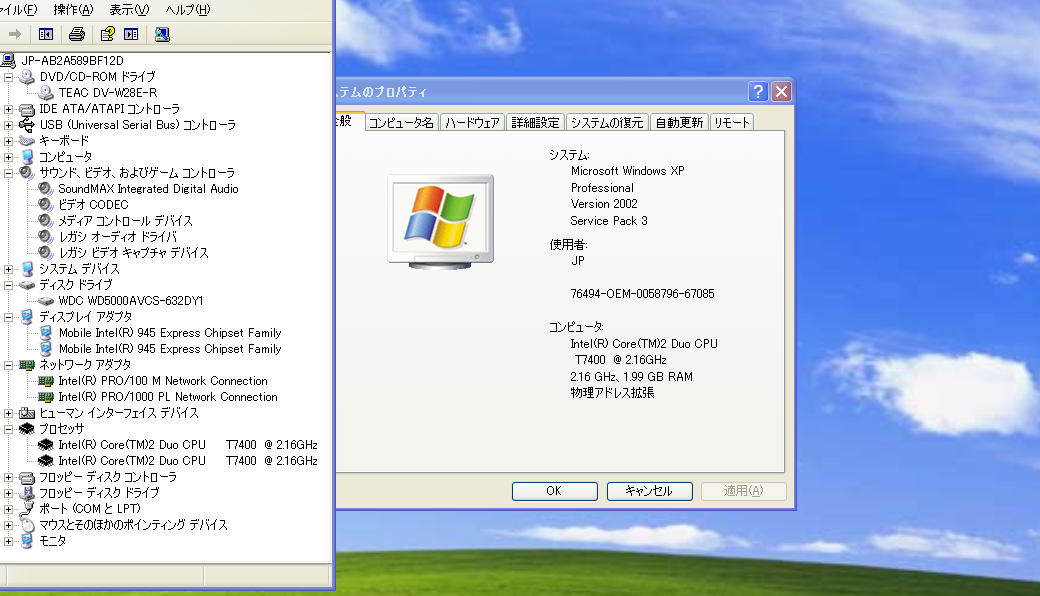Select the second Intel Core2 Duo T7400 row
This screenshot has height=596, width=1040.
[188, 461]
